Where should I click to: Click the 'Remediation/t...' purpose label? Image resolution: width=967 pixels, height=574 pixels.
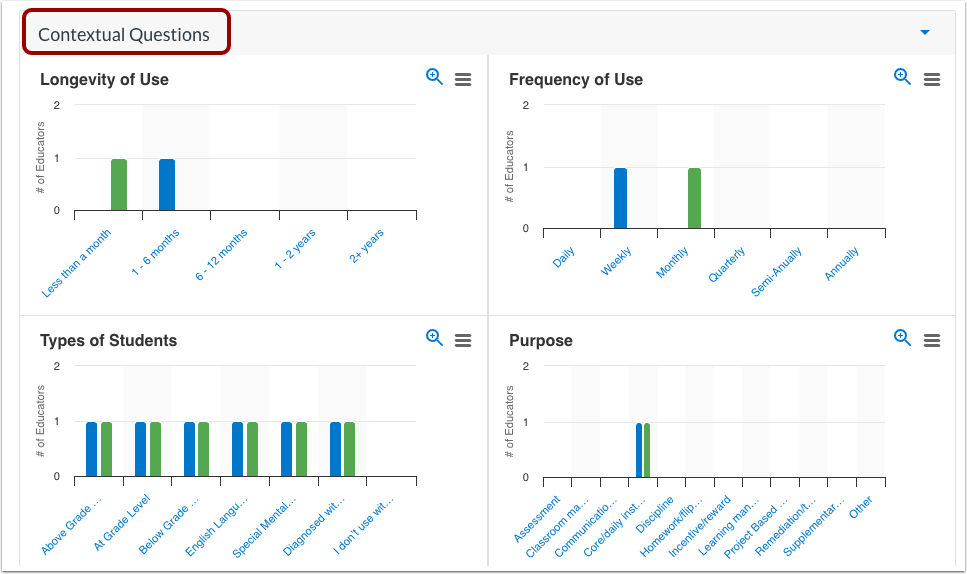(x=786, y=527)
